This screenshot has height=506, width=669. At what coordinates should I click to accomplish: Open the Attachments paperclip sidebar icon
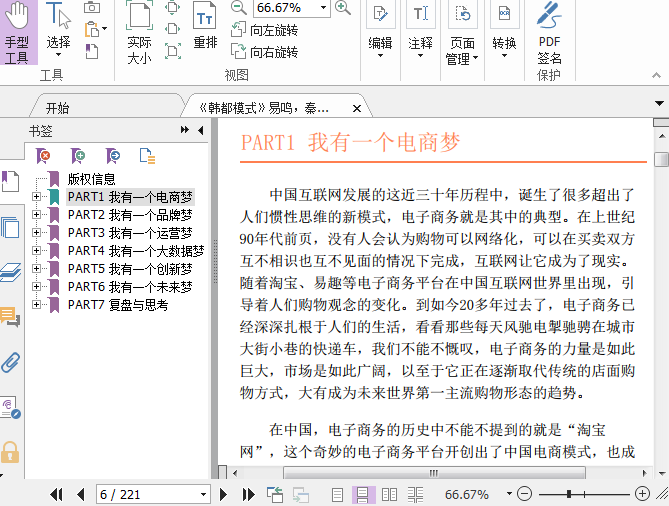click(11, 363)
